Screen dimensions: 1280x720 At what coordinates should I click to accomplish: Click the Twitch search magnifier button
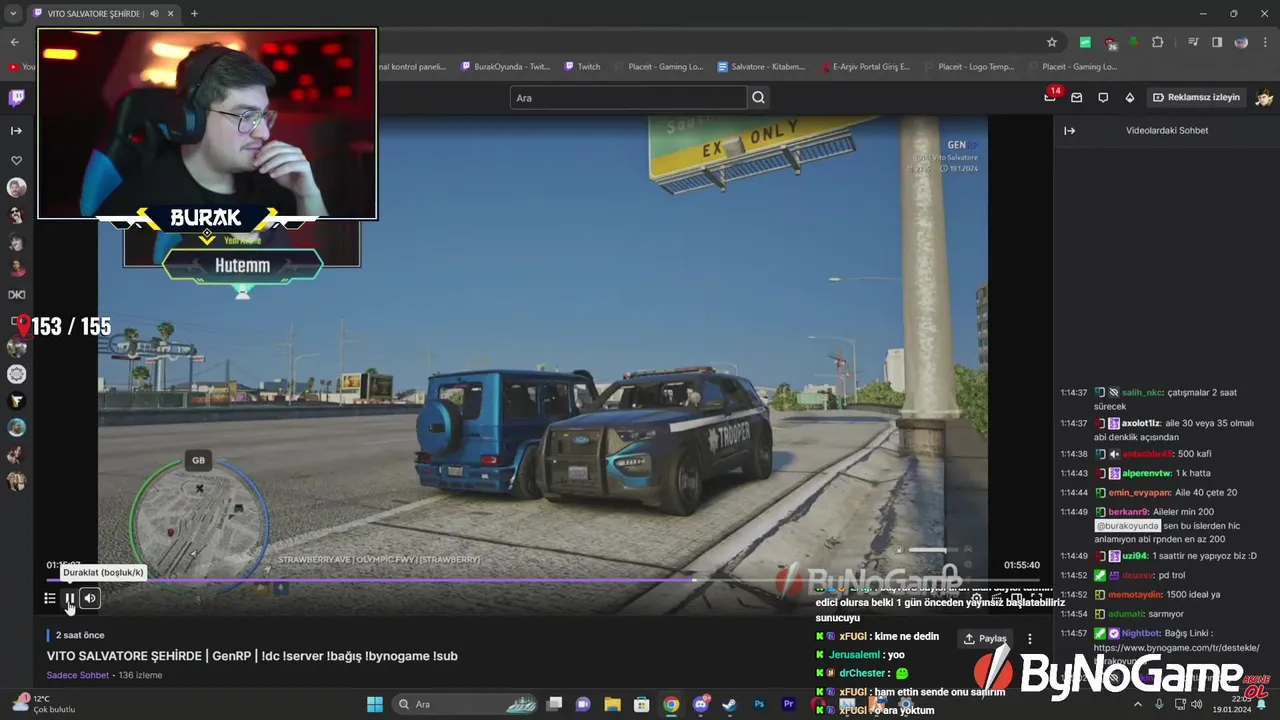tap(758, 97)
